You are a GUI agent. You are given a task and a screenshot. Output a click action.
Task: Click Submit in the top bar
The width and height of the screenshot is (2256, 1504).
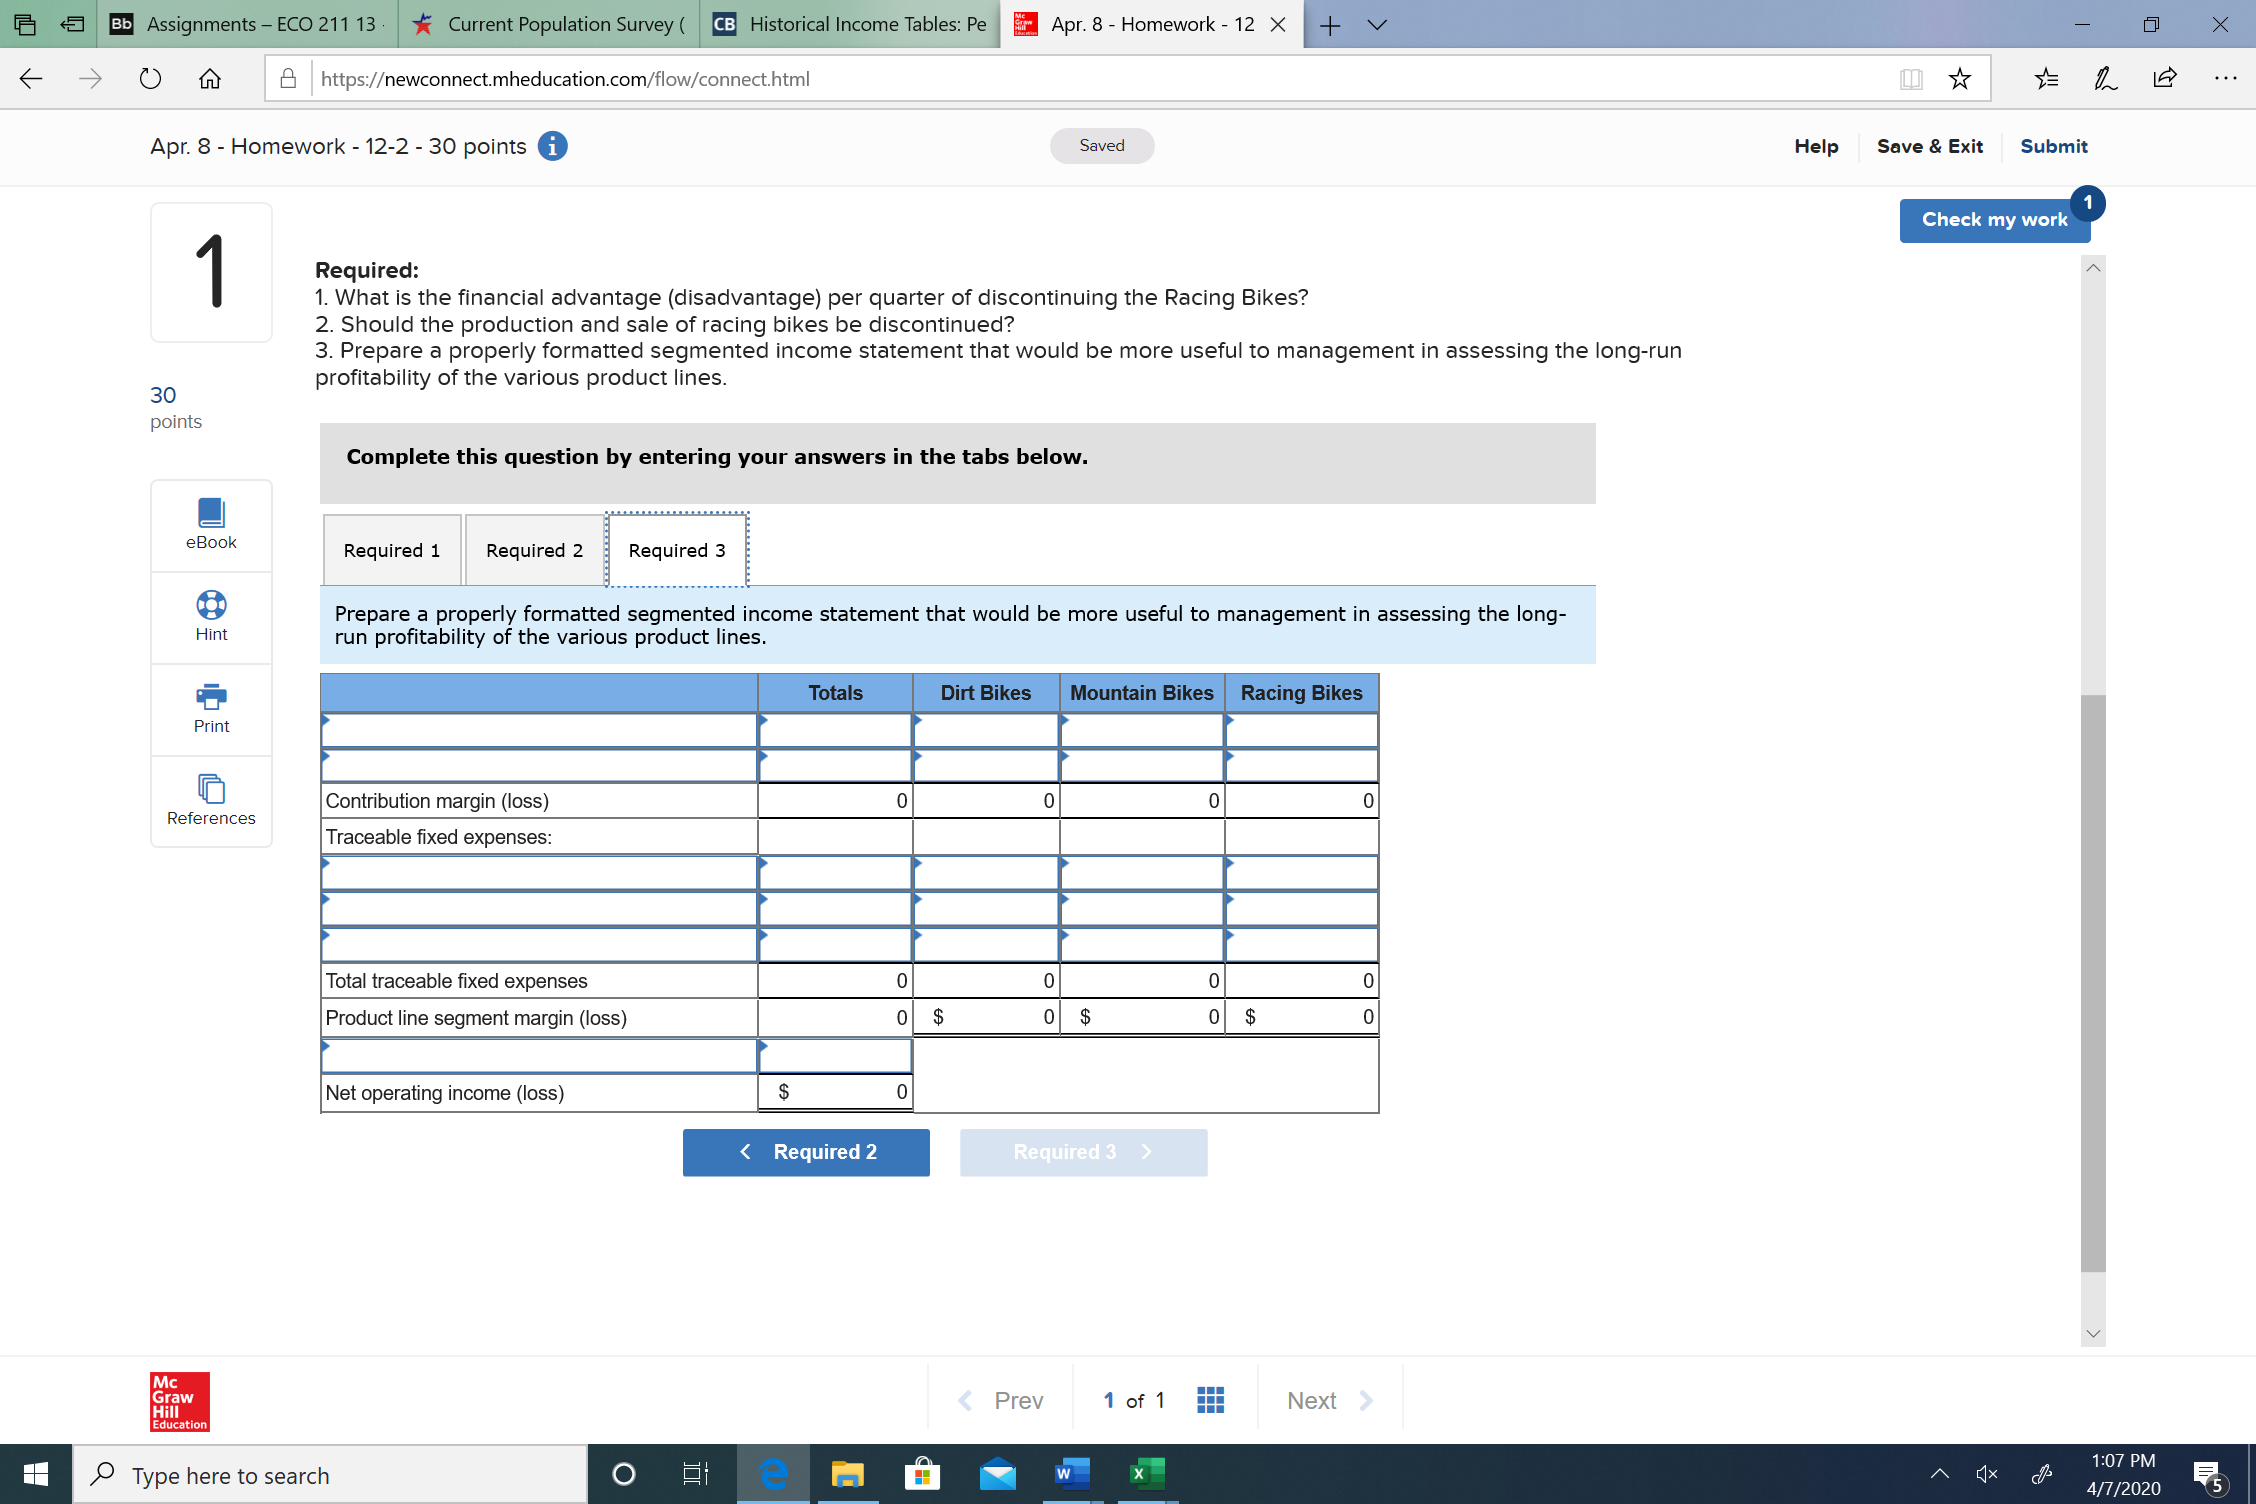[x=2053, y=146]
